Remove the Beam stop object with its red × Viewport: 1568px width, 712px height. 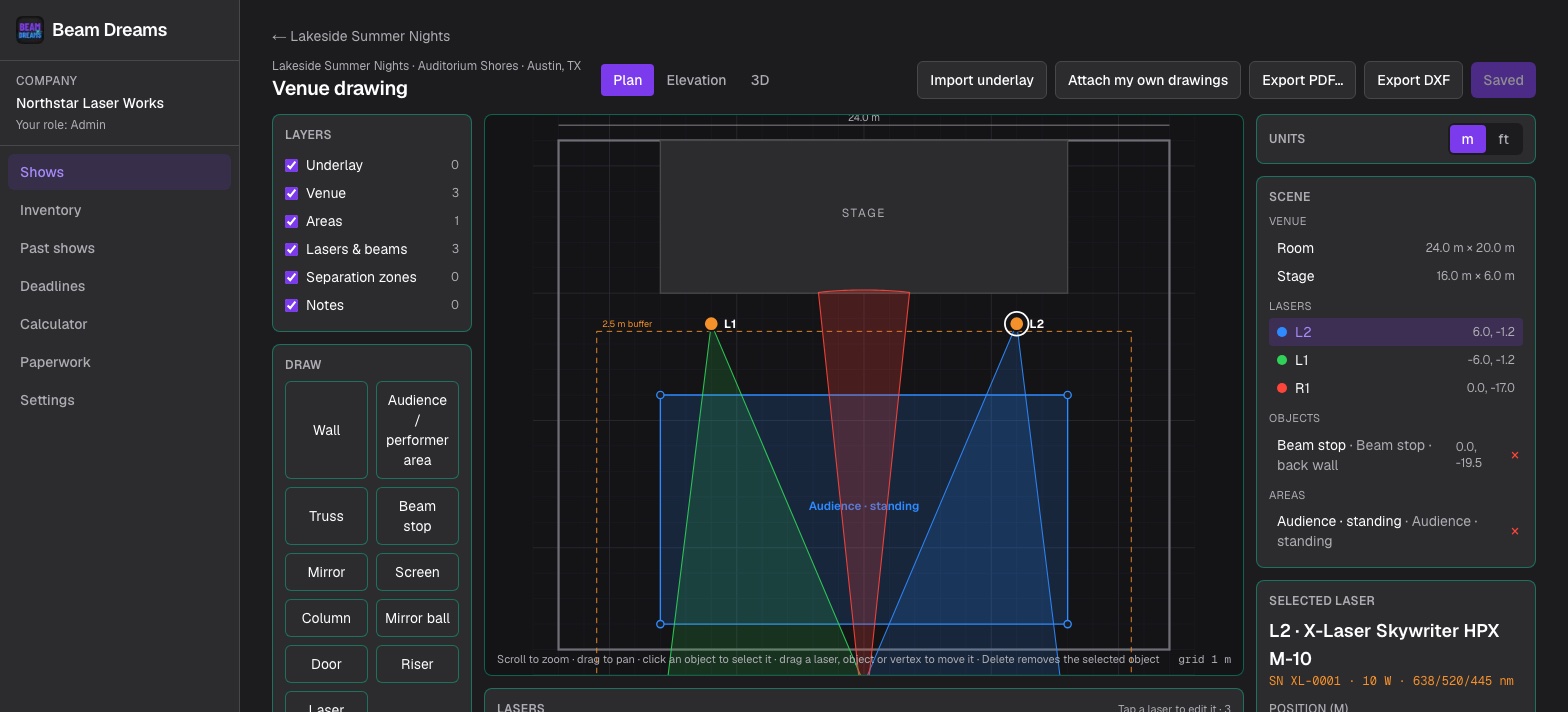point(1514,455)
